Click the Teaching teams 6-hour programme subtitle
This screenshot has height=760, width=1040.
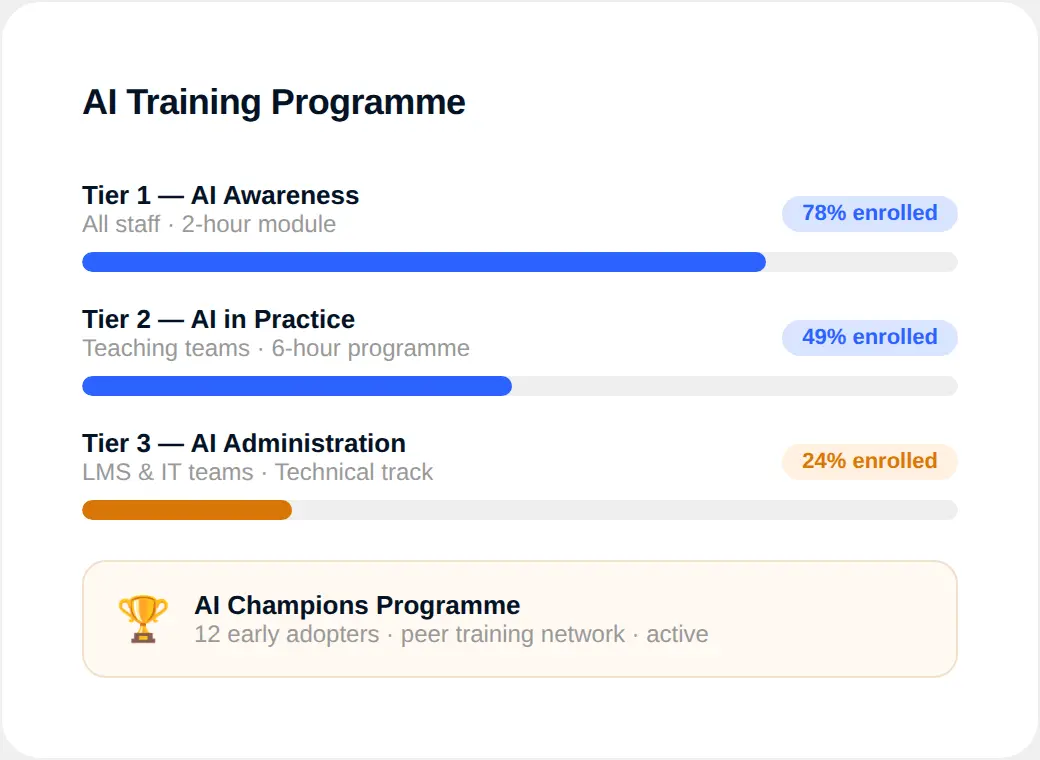pos(276,349)
